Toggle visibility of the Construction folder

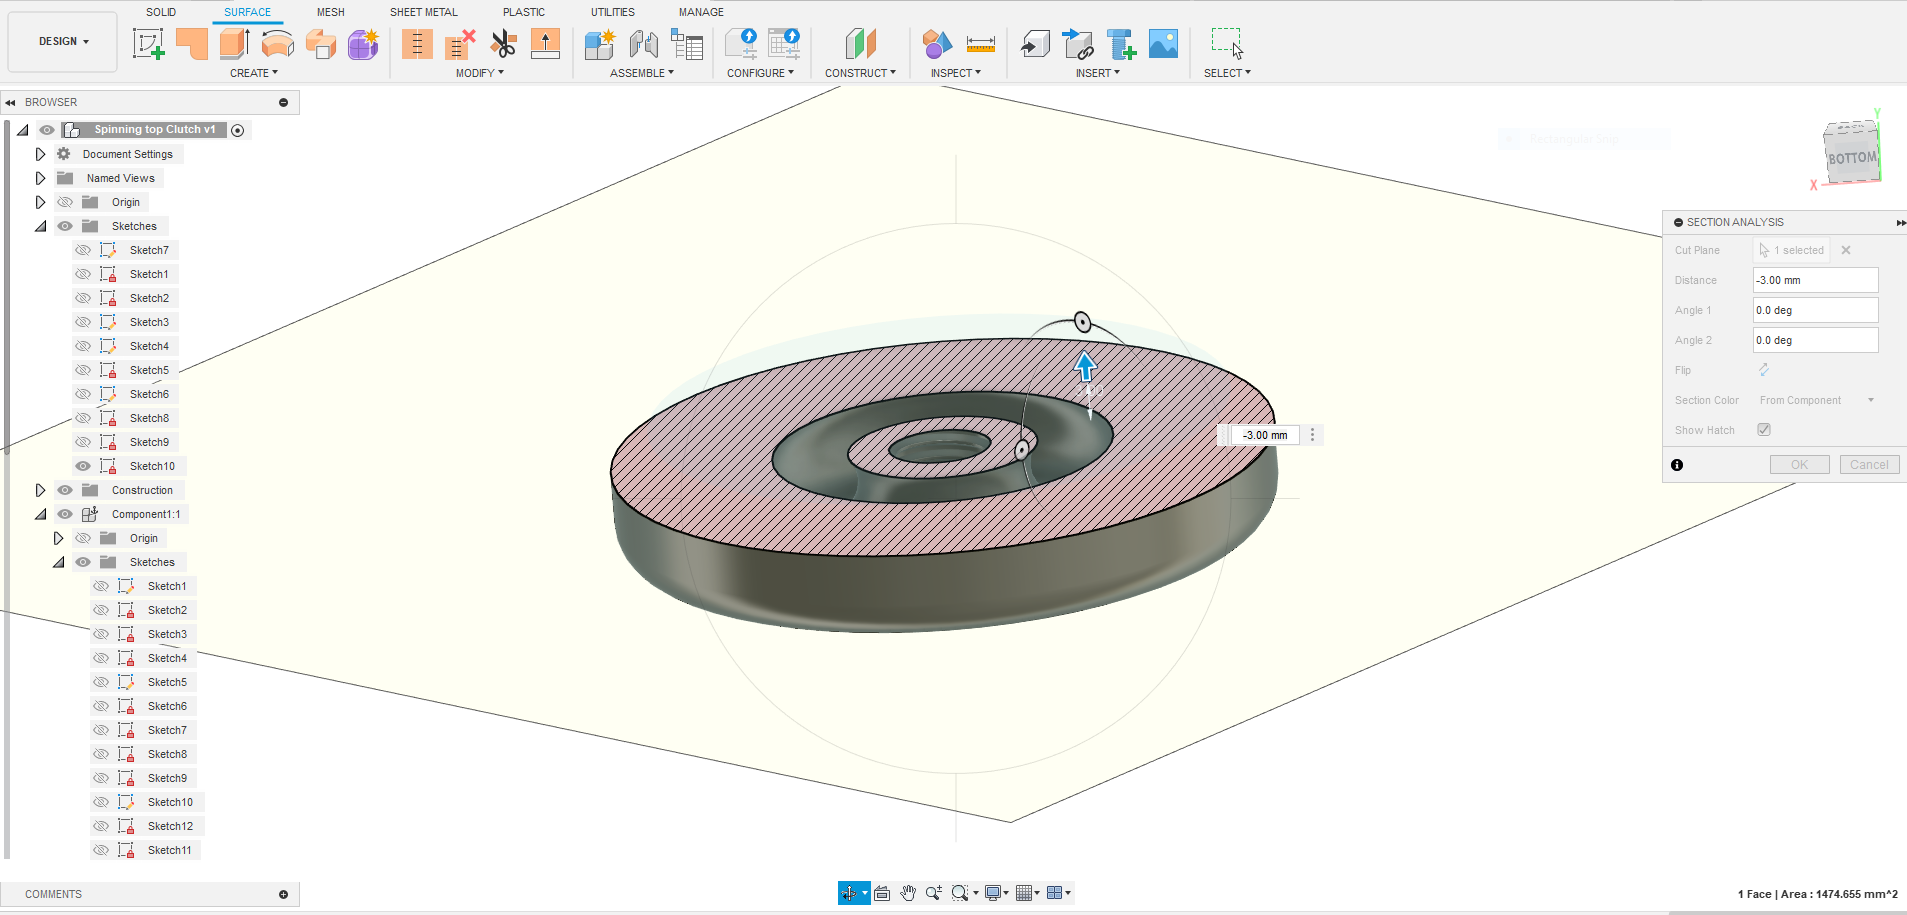click(65, 490)
